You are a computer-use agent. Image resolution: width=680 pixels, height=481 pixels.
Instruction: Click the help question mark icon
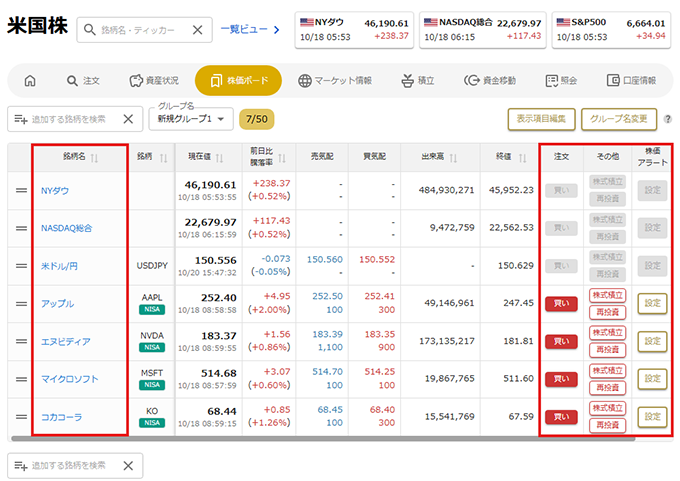[x=668, y=119]
